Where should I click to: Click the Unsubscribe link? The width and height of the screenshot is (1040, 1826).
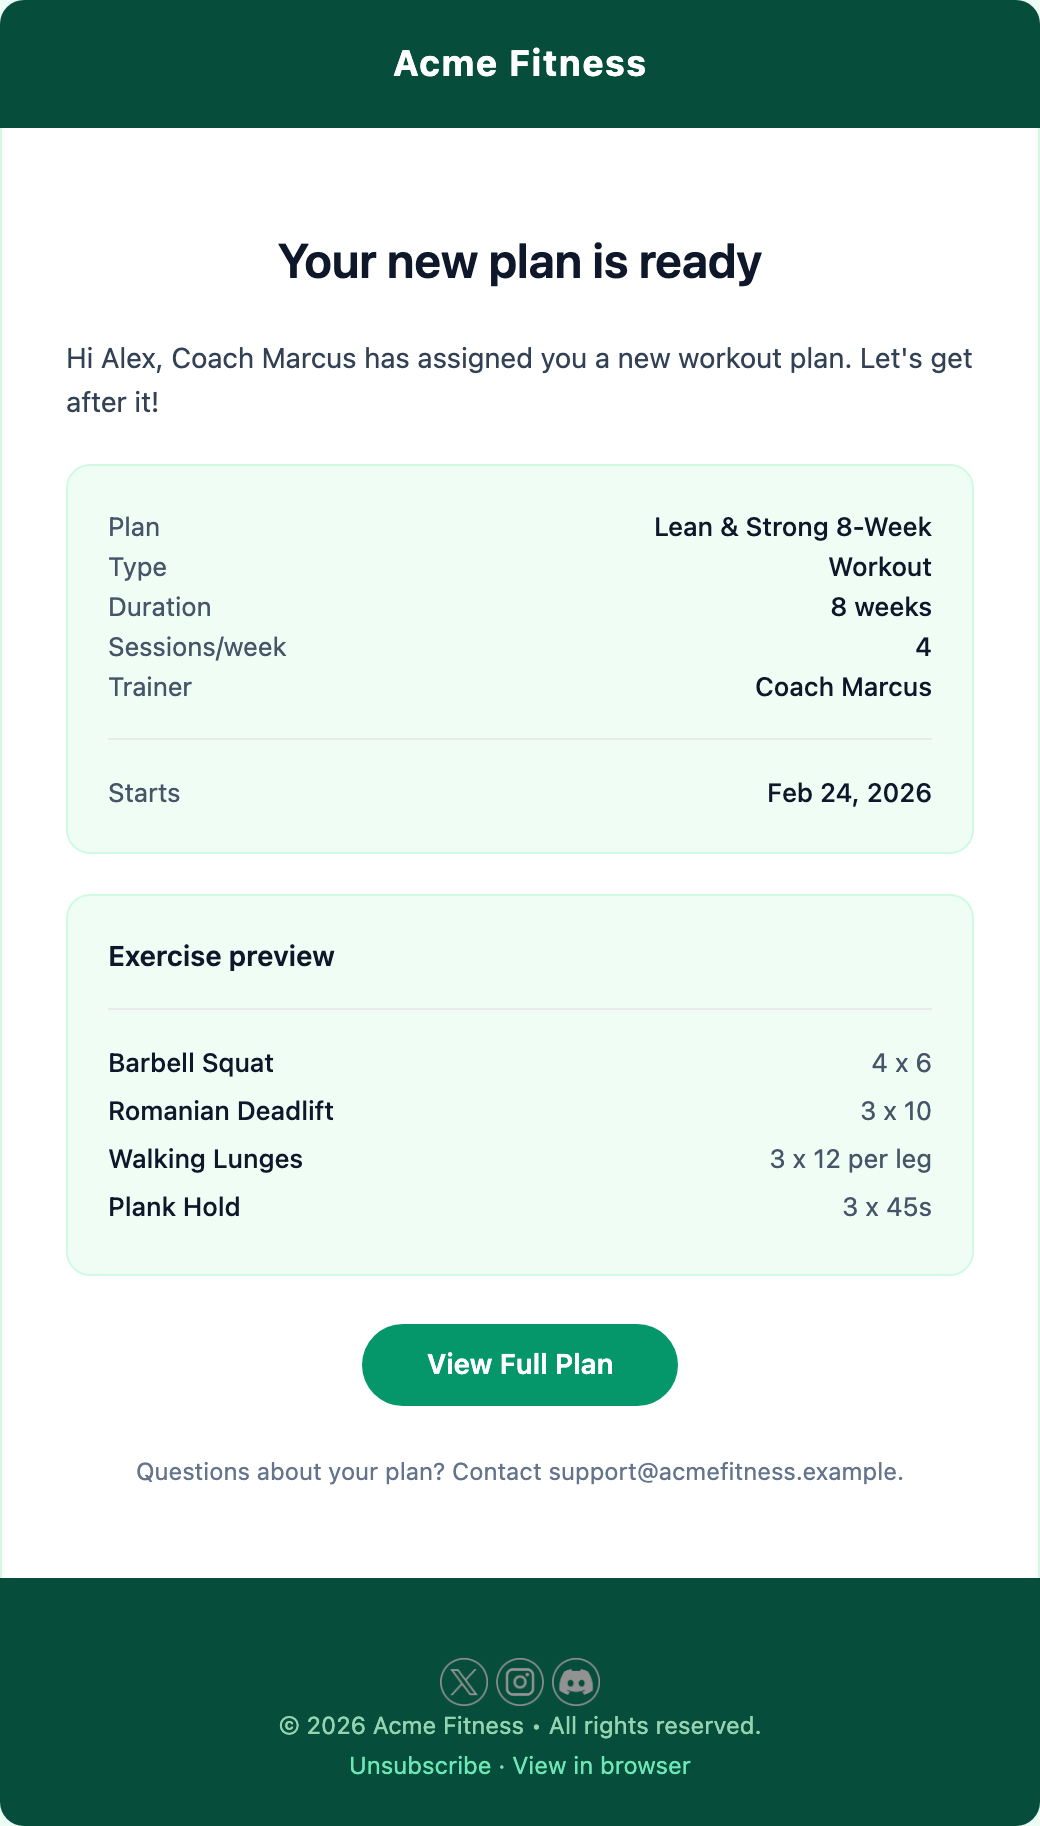pyautogui.click(x=420, y=1766)
